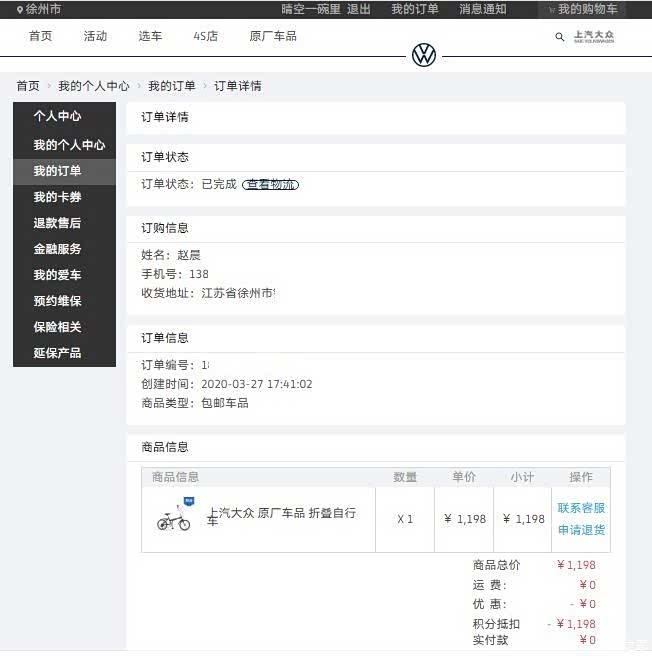Open 金融服务 in sidebar
Viewport: 652px width, 656px height.
pyautogui.click(x=64, y=249)
